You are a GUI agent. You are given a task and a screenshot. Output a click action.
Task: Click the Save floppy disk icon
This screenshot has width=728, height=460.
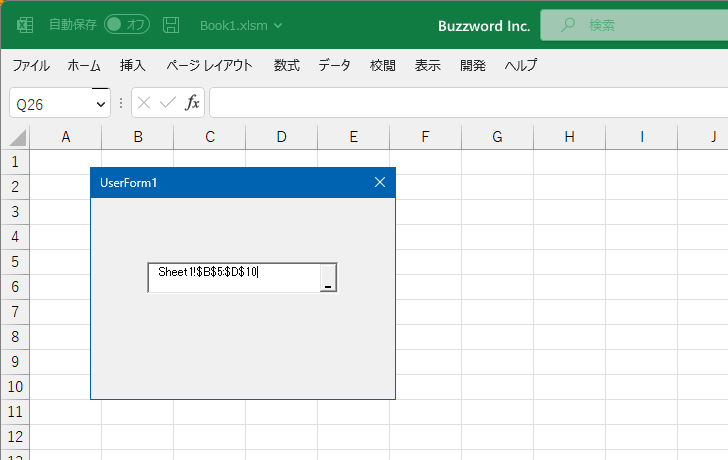[x=171, y=25]
